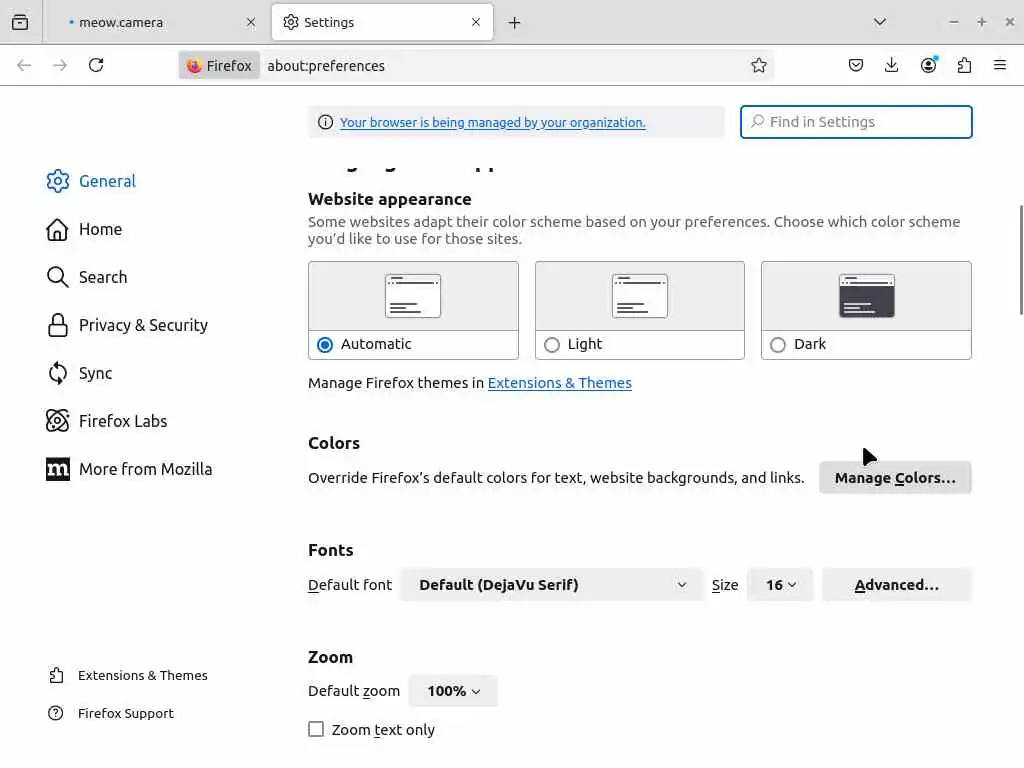Open the Privacy & Security category
1024x768 pixels.
tap(127, 325)
